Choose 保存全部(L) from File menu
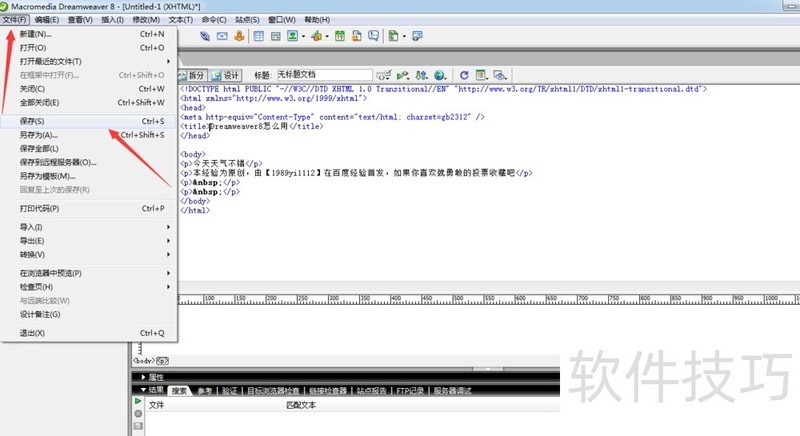The image size is (800, 436). coord(89,149)
